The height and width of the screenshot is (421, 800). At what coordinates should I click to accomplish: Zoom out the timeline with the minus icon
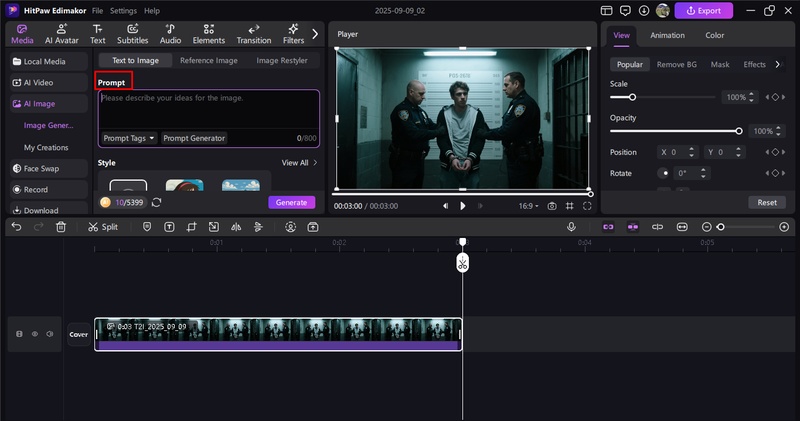tap(707, 227)
